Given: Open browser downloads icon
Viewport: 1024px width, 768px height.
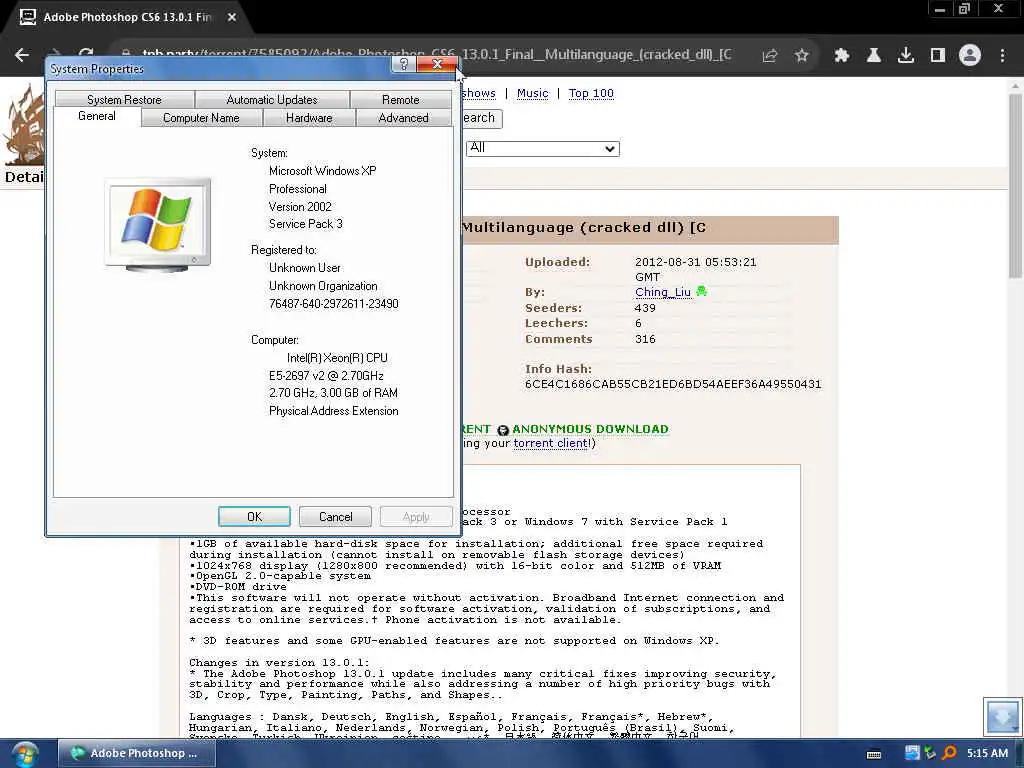Looking at the screenshot, I should 906,56.
